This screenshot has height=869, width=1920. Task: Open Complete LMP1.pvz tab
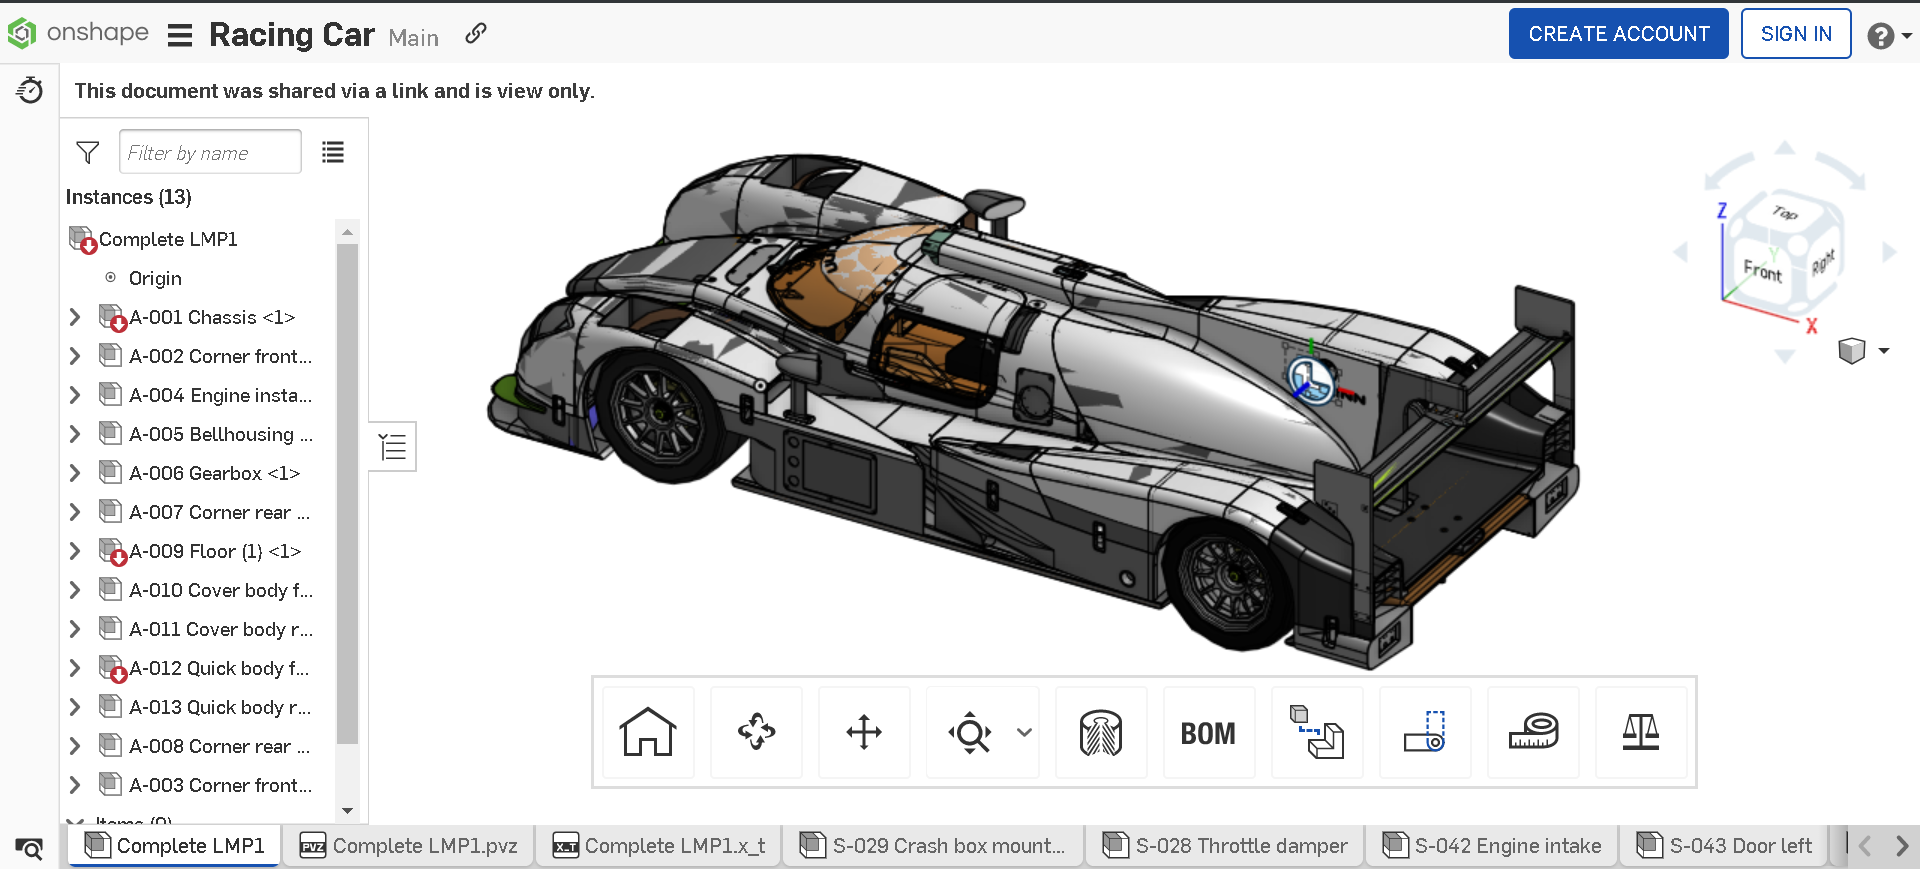tap(409, 846)
